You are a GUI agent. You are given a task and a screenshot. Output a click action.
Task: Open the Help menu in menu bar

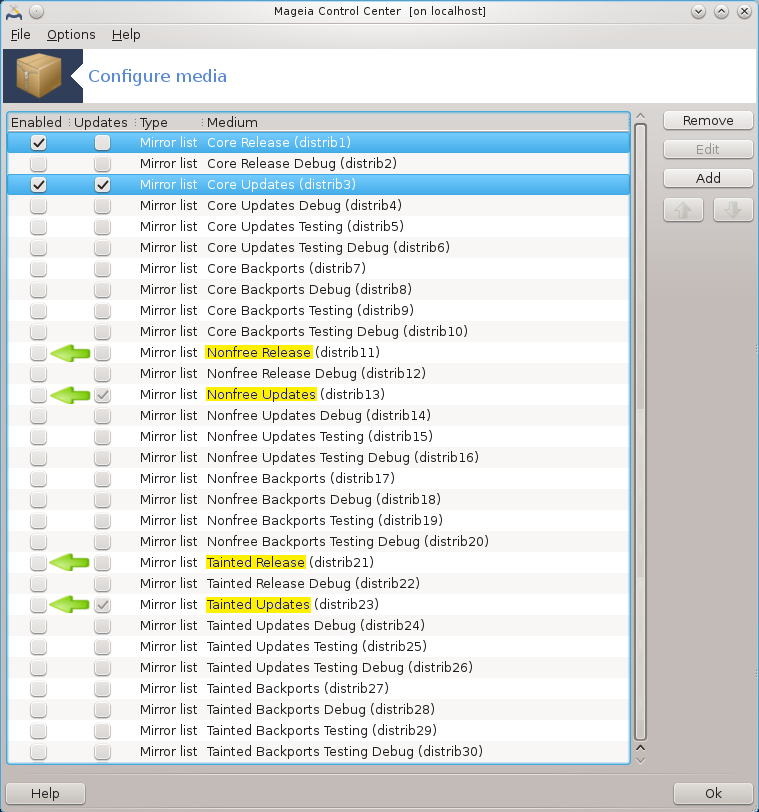tap(126, 35)
